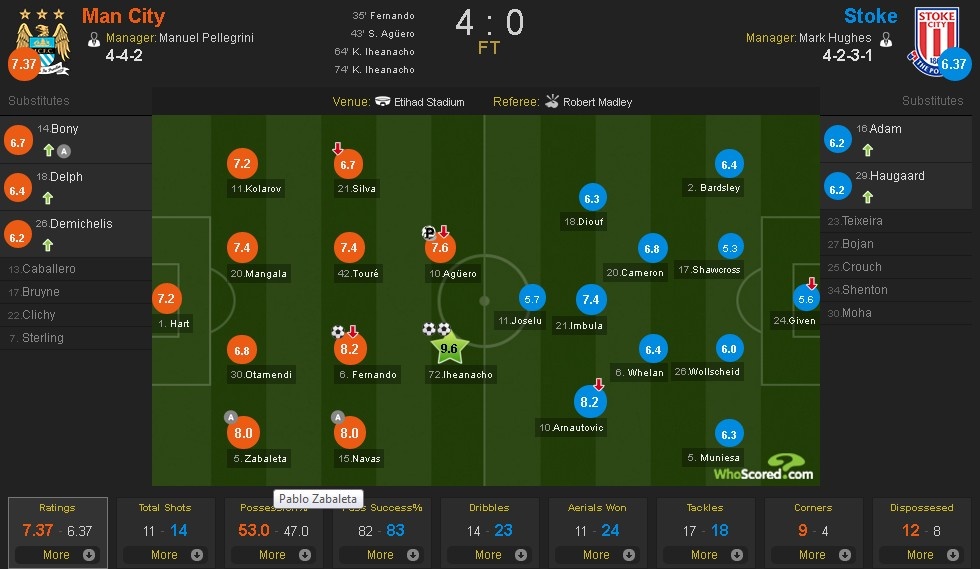980x569 pixels.
Task: Click Arnautovic's 8.2 rating circle
Action: point(589,402)
